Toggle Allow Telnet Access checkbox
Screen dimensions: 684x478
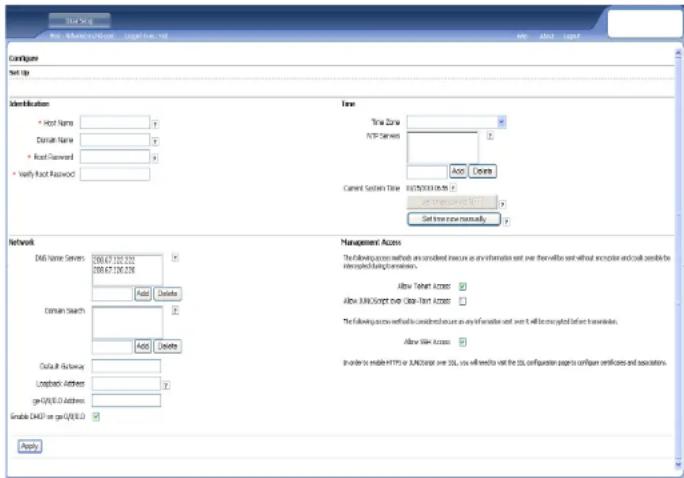(x=462, y=286)
